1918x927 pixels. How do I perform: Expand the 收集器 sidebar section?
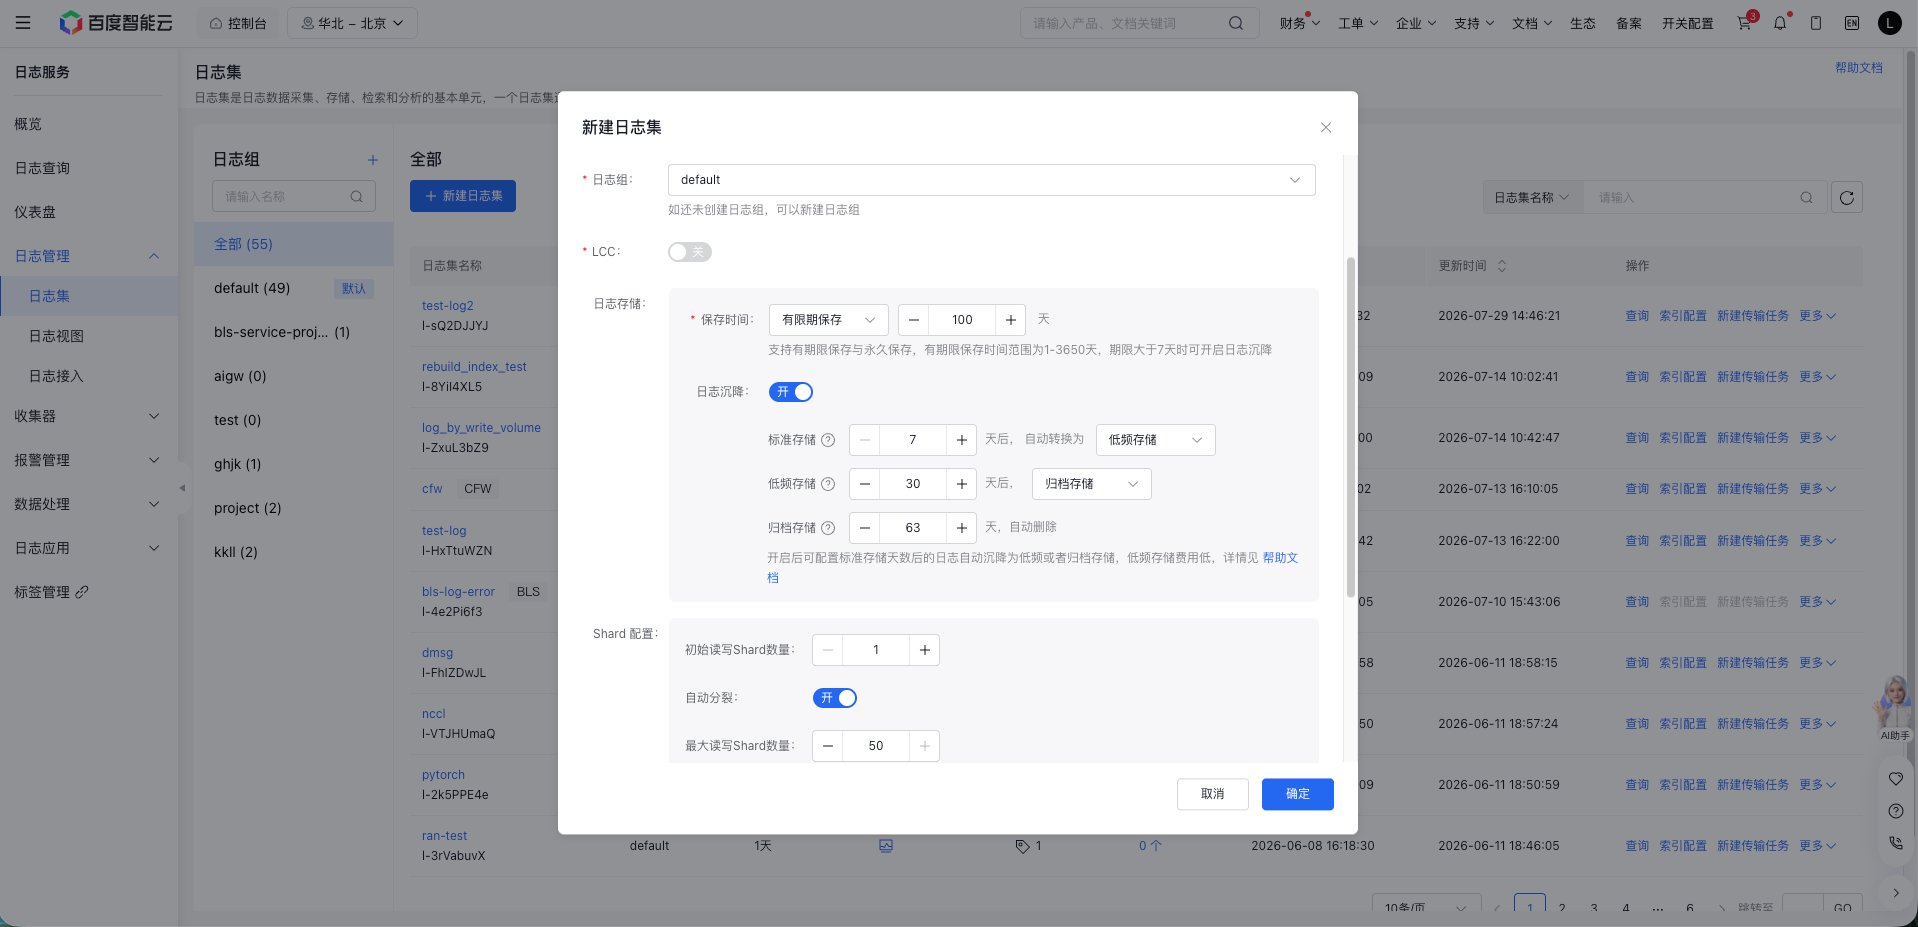[x=87, y=416]
